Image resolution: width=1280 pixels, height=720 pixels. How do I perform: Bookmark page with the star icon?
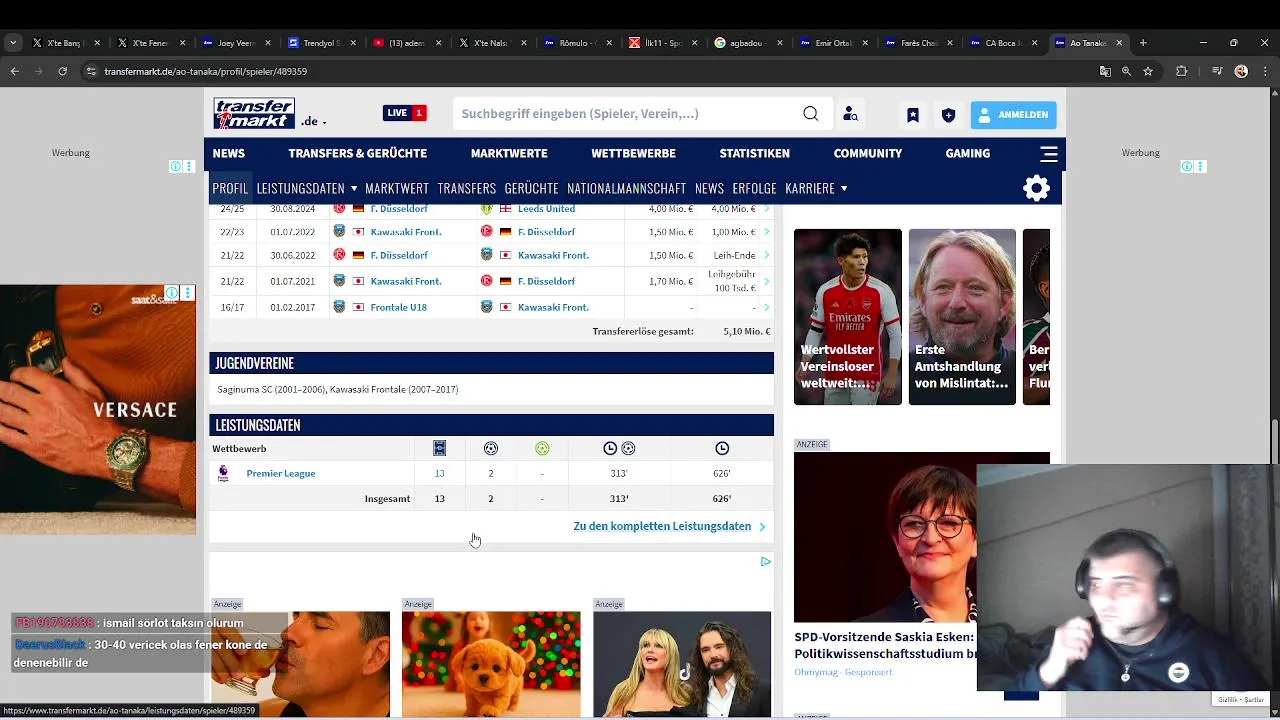click(1148, 71)
